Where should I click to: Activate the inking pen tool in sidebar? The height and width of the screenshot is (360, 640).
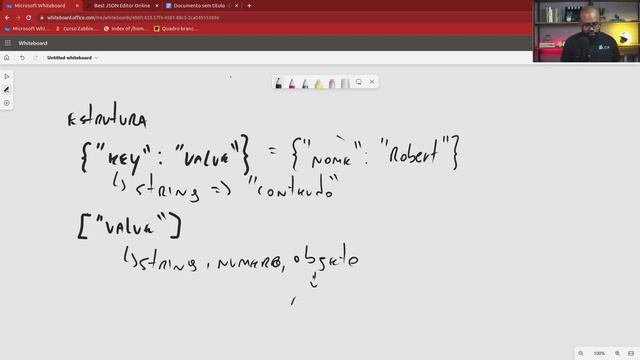7,89
